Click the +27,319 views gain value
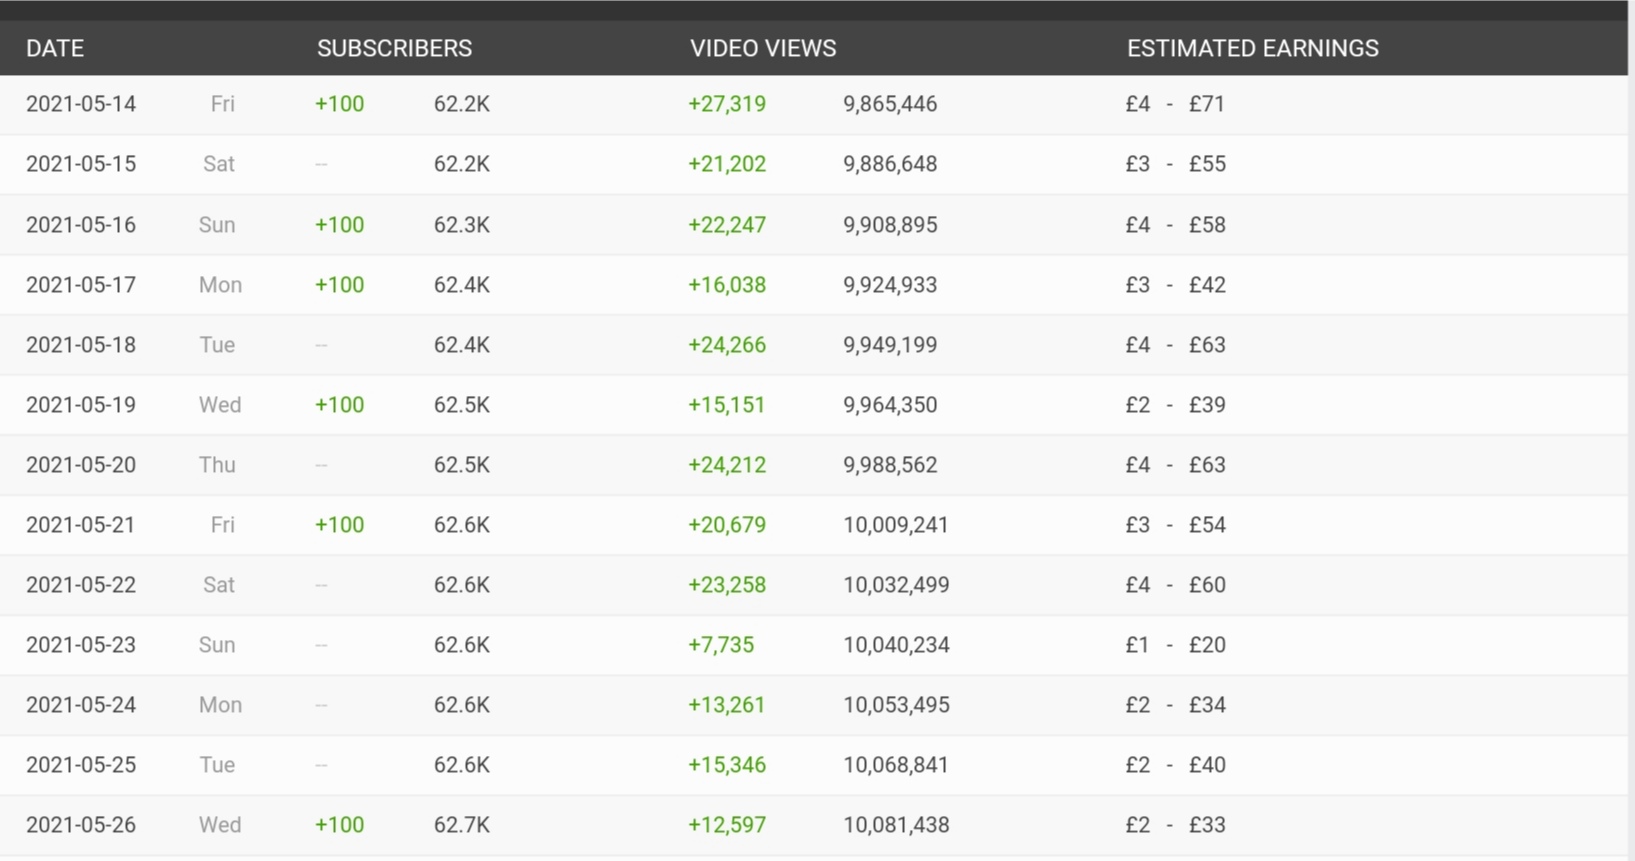This screenshot has width=1635, height=861. coord(727,104)
